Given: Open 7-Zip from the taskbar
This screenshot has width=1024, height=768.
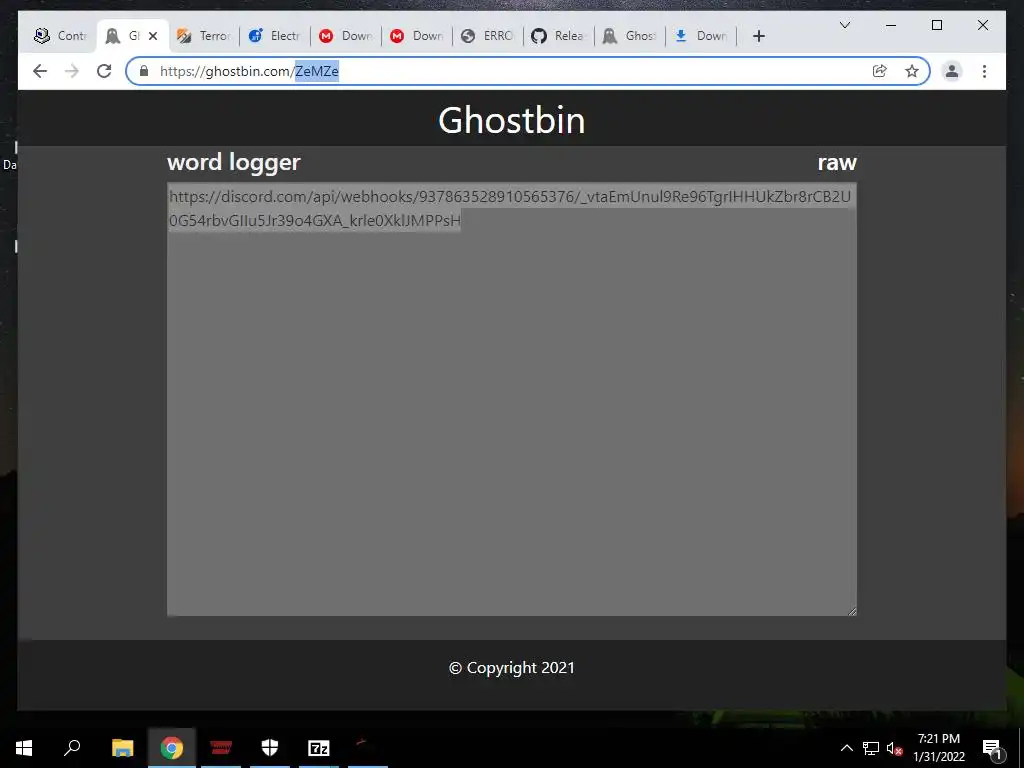Looking at the screenshot, I should click(x=319, y=748).
